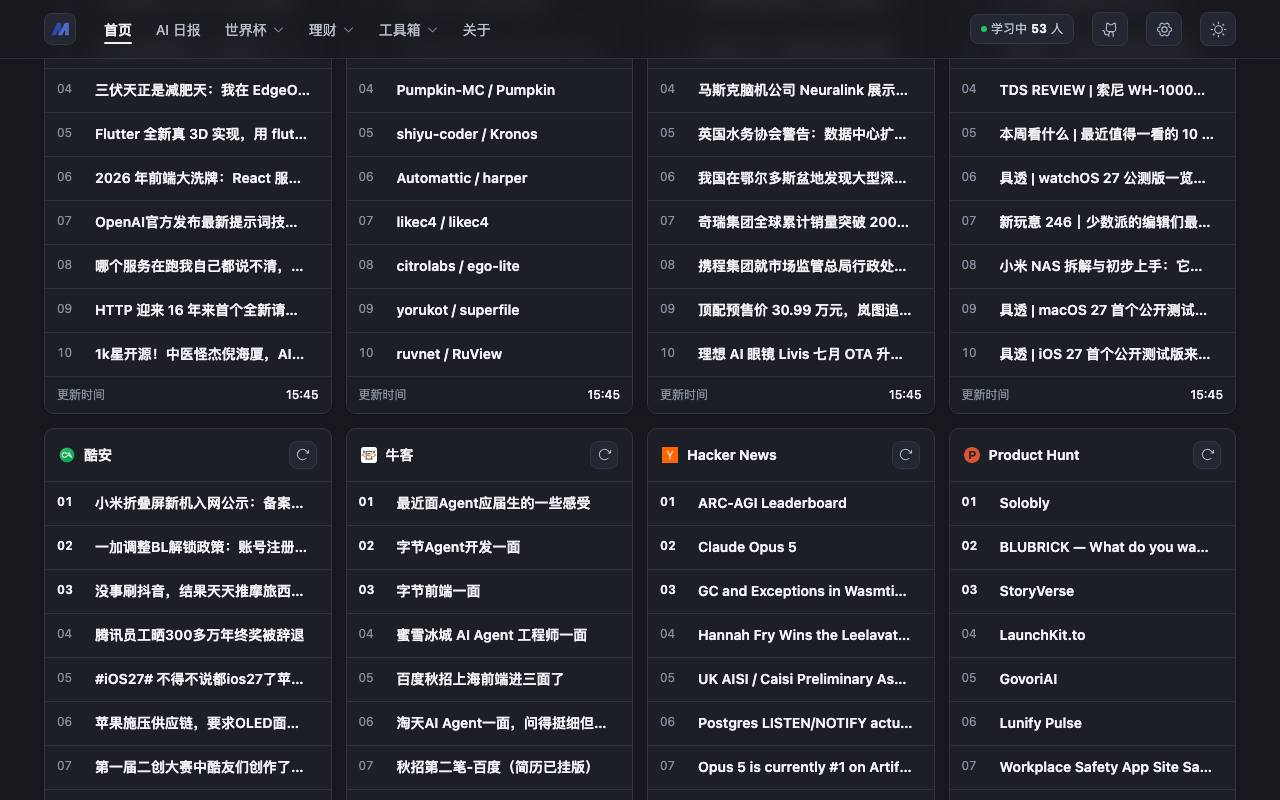Expand the 理财 dropdown menu

[331, 30]
